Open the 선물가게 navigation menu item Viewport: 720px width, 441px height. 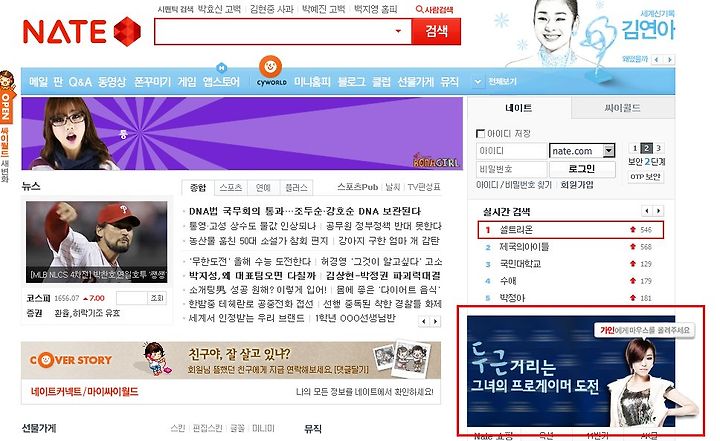415,82
